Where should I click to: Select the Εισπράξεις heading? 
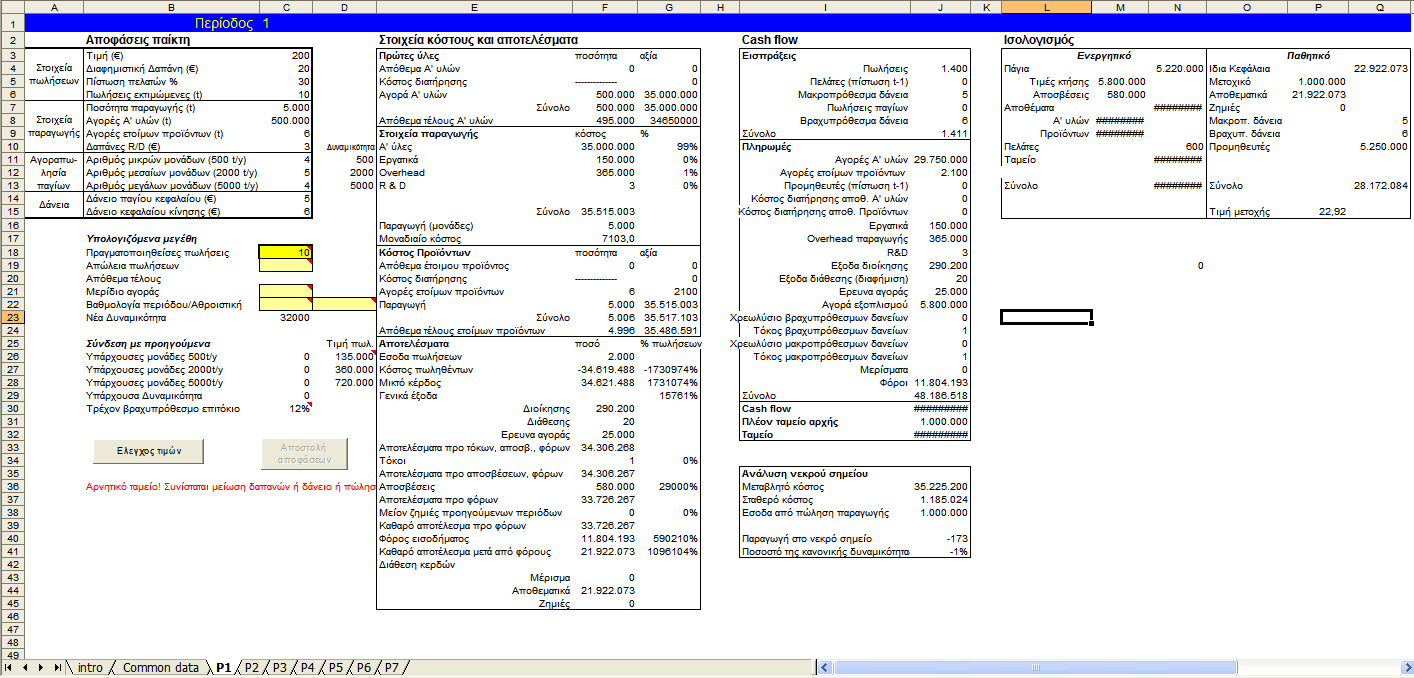coord(768,55)
